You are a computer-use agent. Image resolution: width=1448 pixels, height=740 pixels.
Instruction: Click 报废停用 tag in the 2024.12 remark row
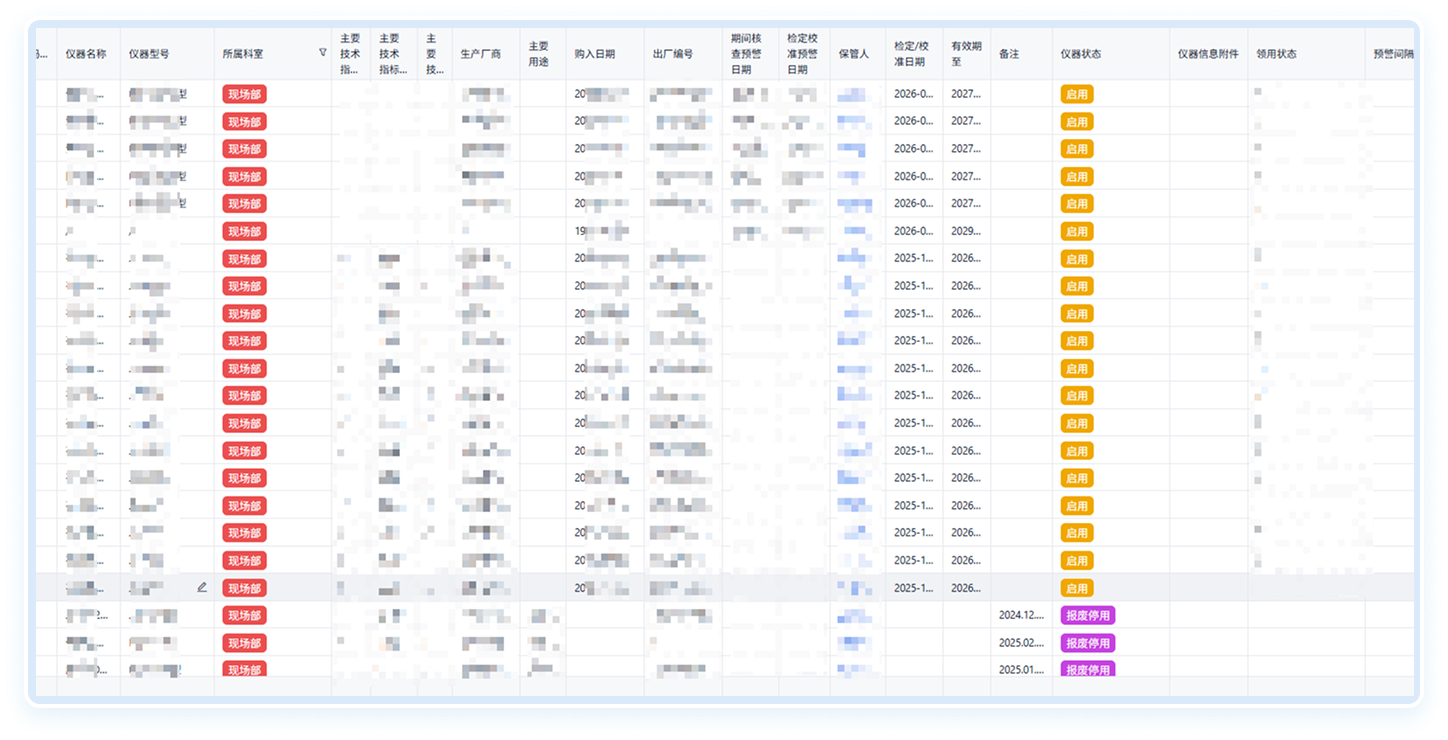click(1087, 616)
